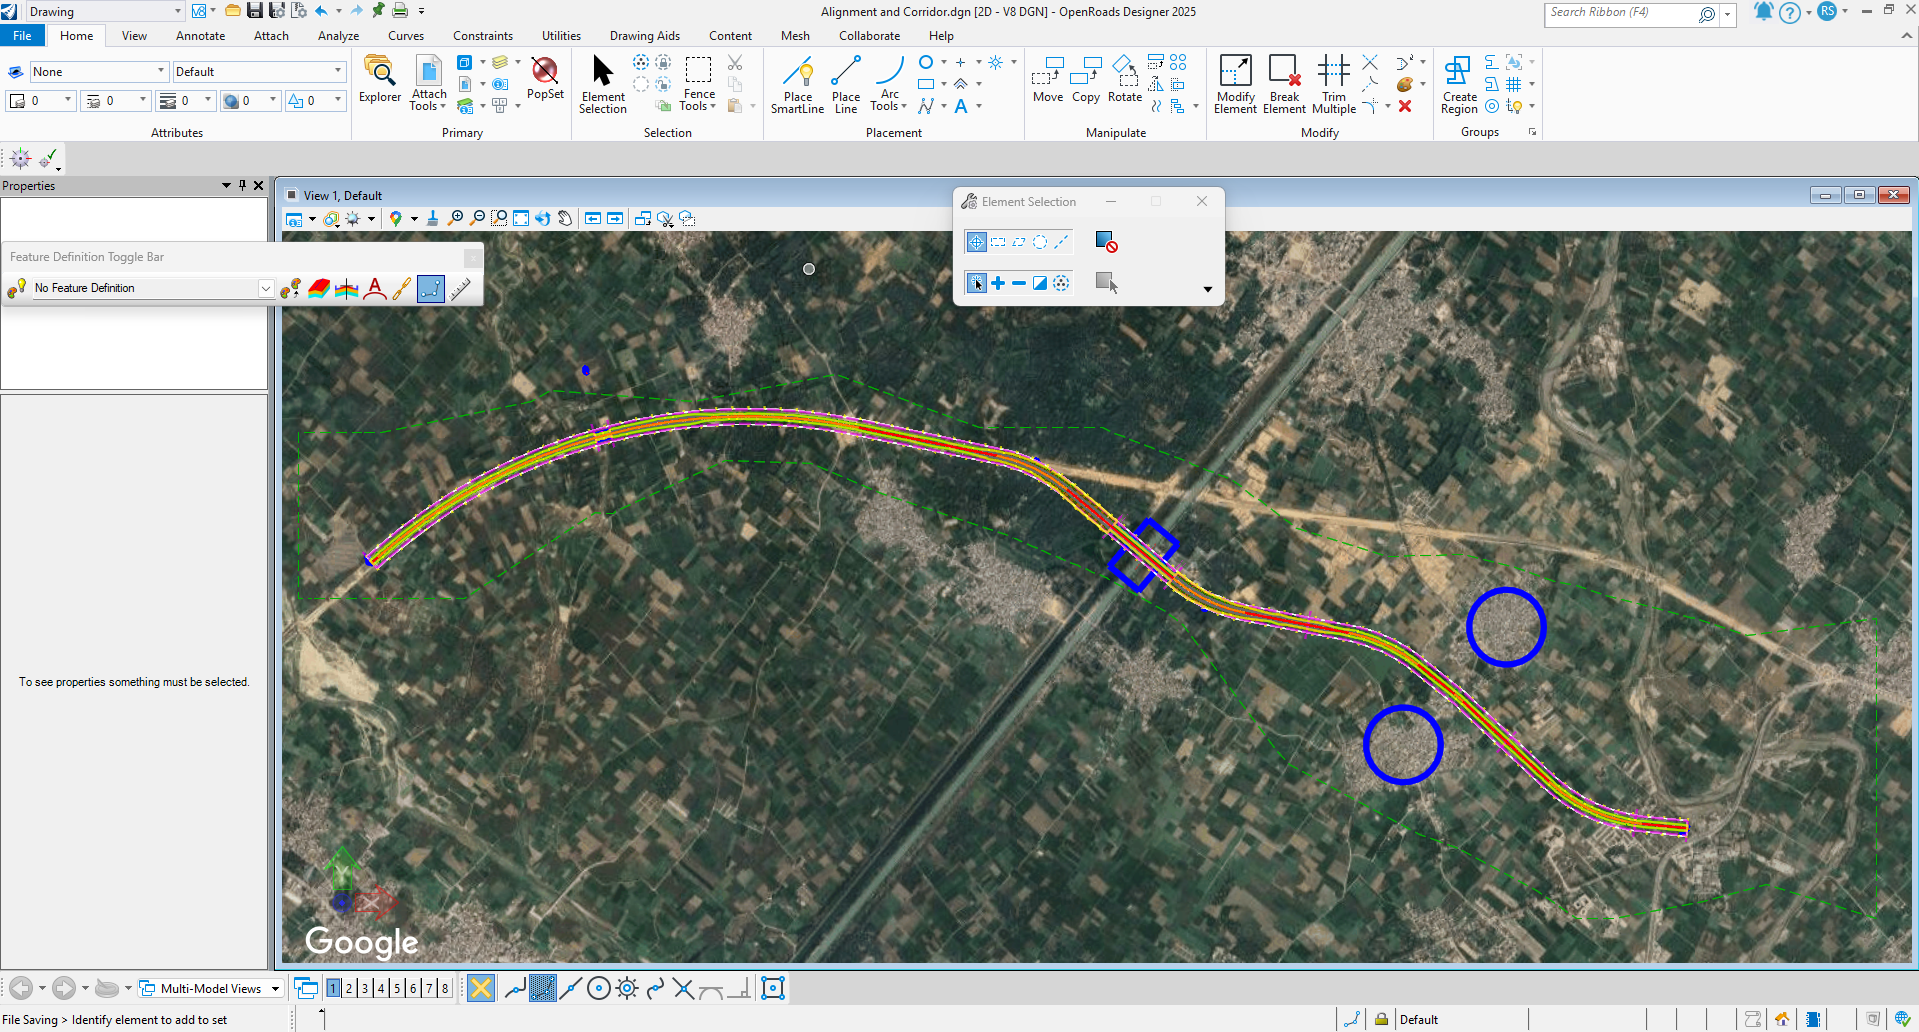Screen dimensions: 1919x1032
Task: Open the Constraints ribbon tab
Action: [x=482, y=36]
